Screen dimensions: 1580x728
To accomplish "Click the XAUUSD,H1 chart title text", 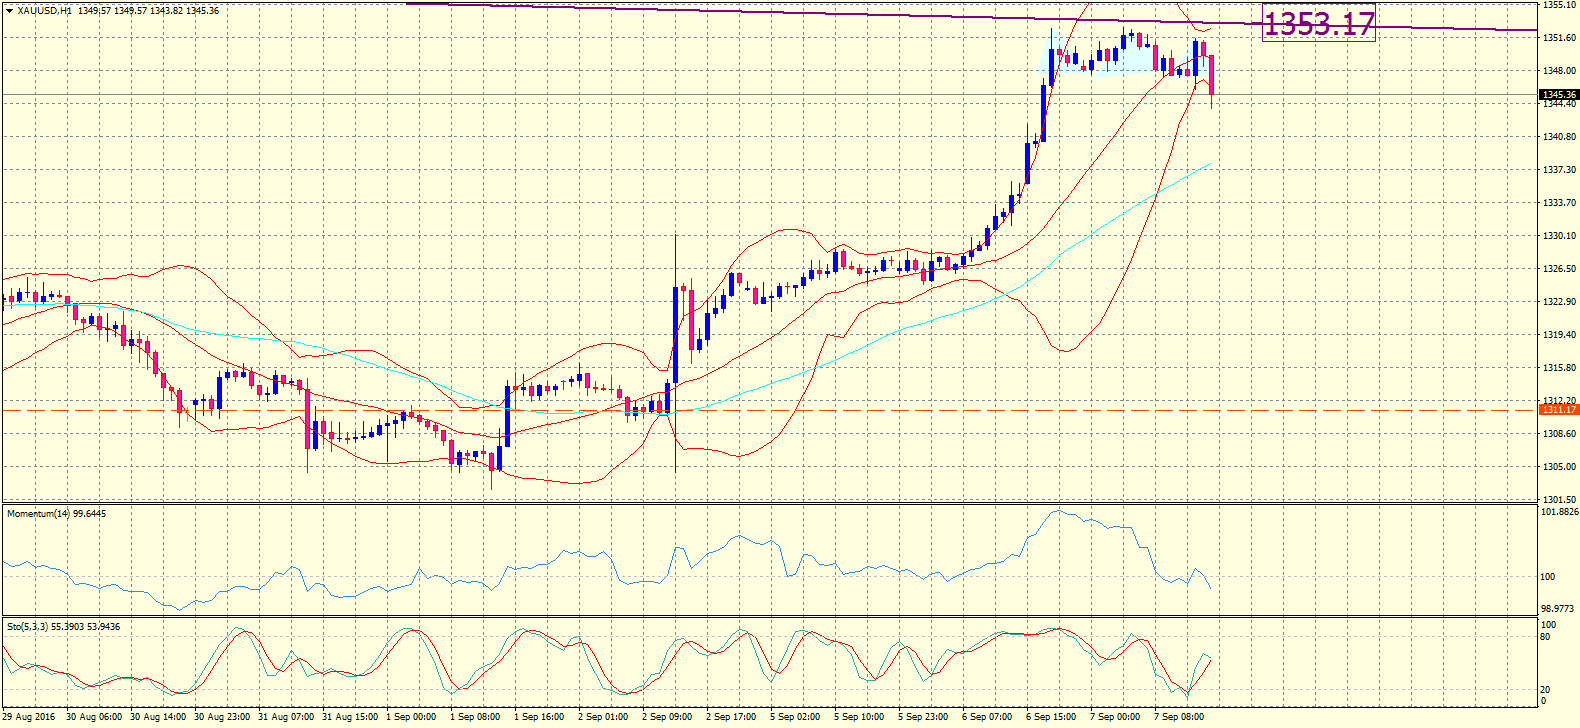I will tap(45, 10).
